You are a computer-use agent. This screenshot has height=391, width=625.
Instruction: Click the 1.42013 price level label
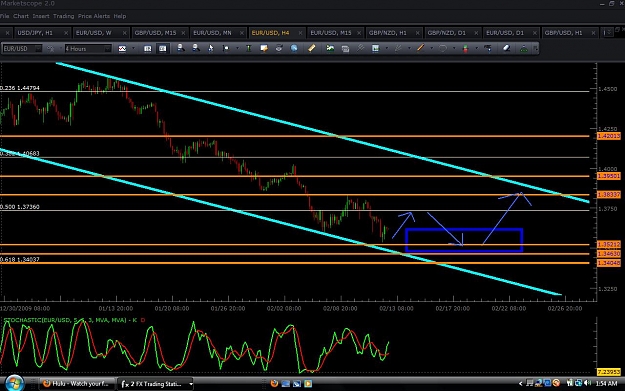[x=609, y=136]
